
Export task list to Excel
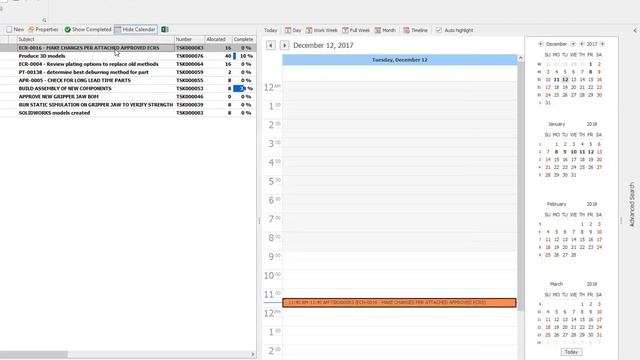click(165, 29)
